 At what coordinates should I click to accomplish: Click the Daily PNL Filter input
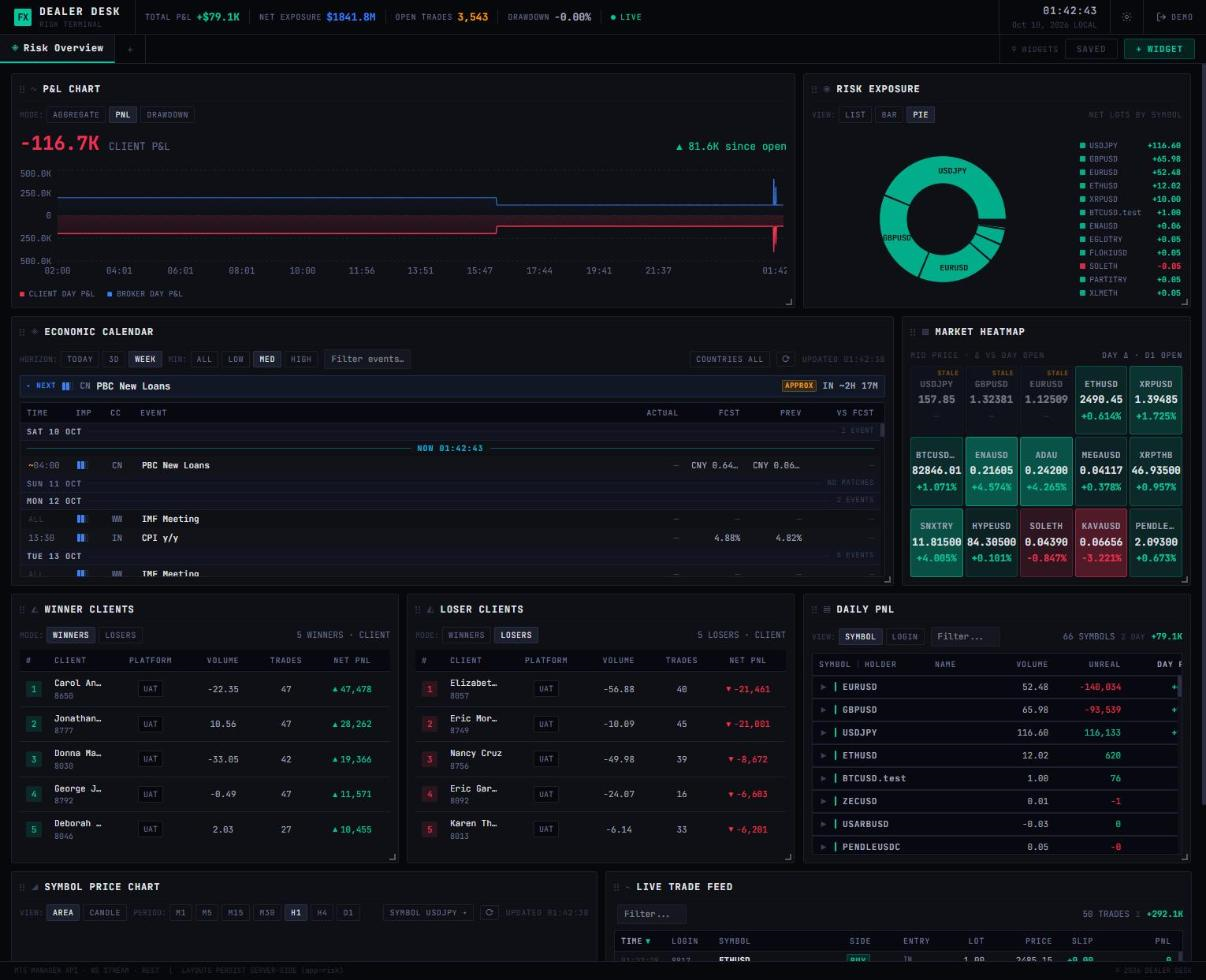[x=965, y=637]
